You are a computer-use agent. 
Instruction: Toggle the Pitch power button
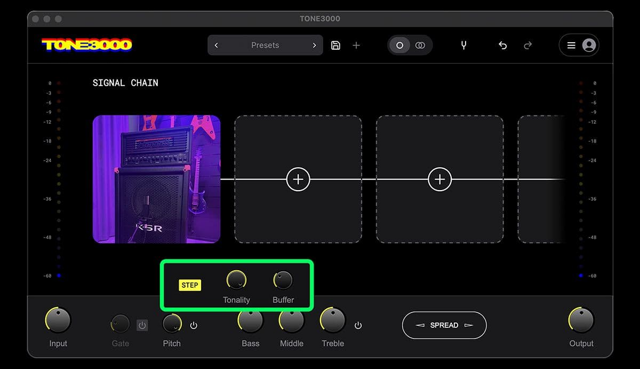[x=193, y=325]
